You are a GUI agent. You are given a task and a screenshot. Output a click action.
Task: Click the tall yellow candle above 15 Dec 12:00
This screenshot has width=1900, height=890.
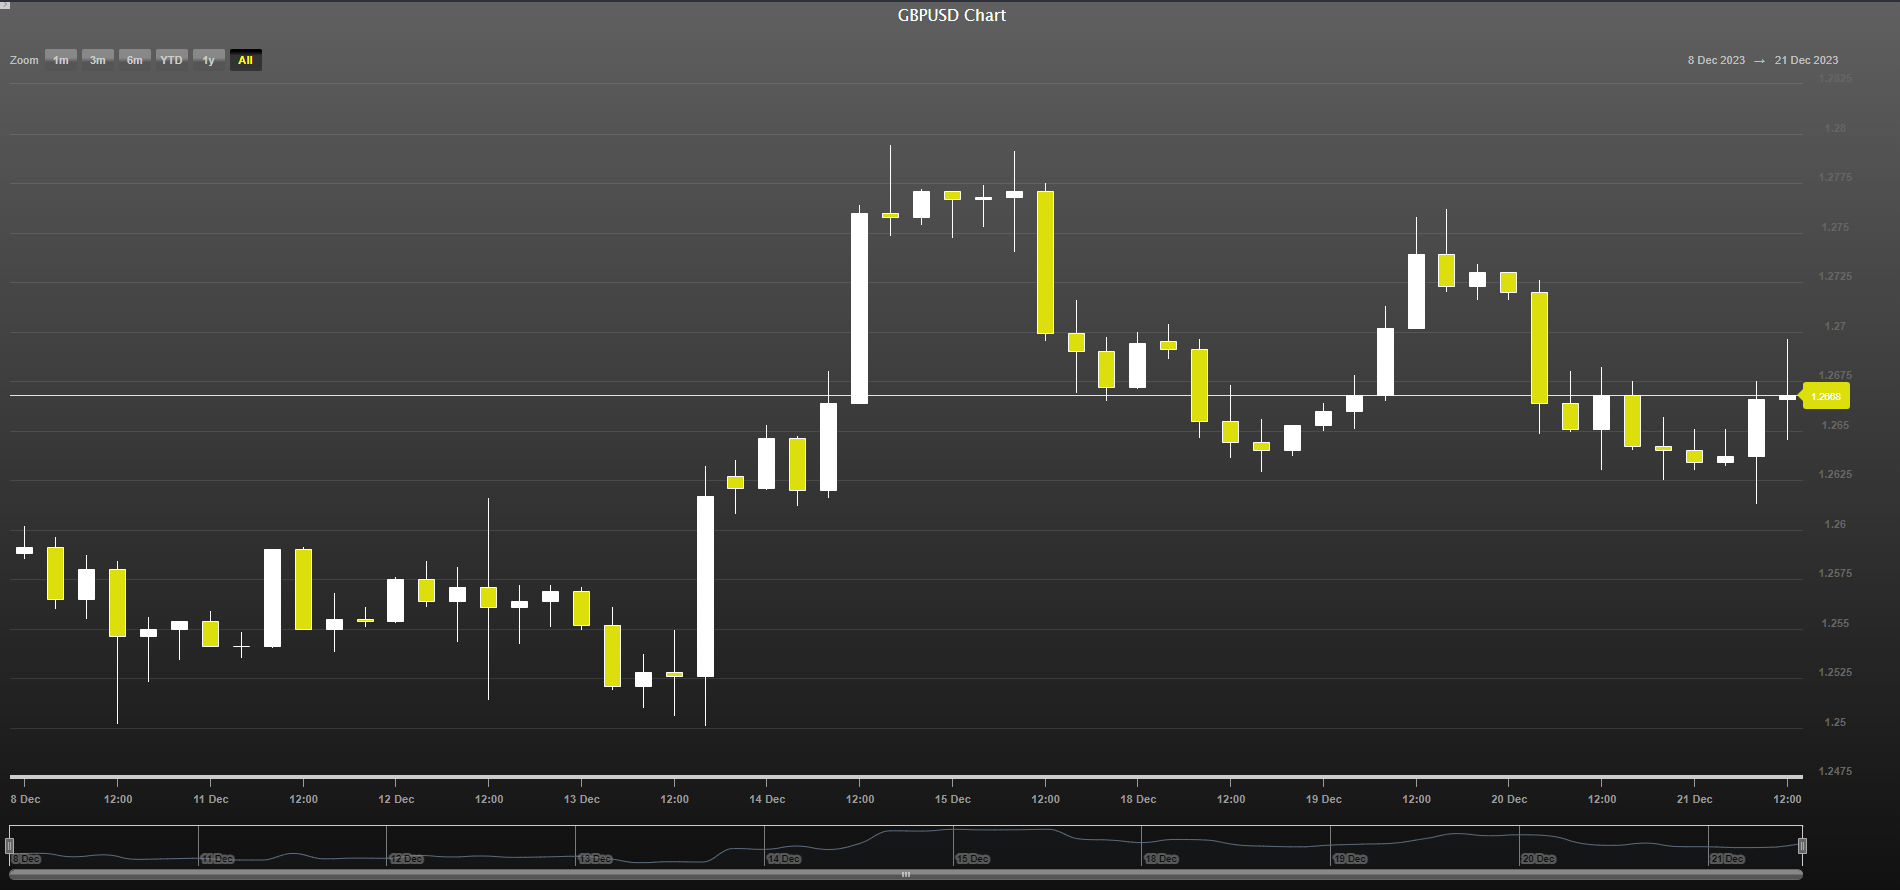coord(1045,262)
